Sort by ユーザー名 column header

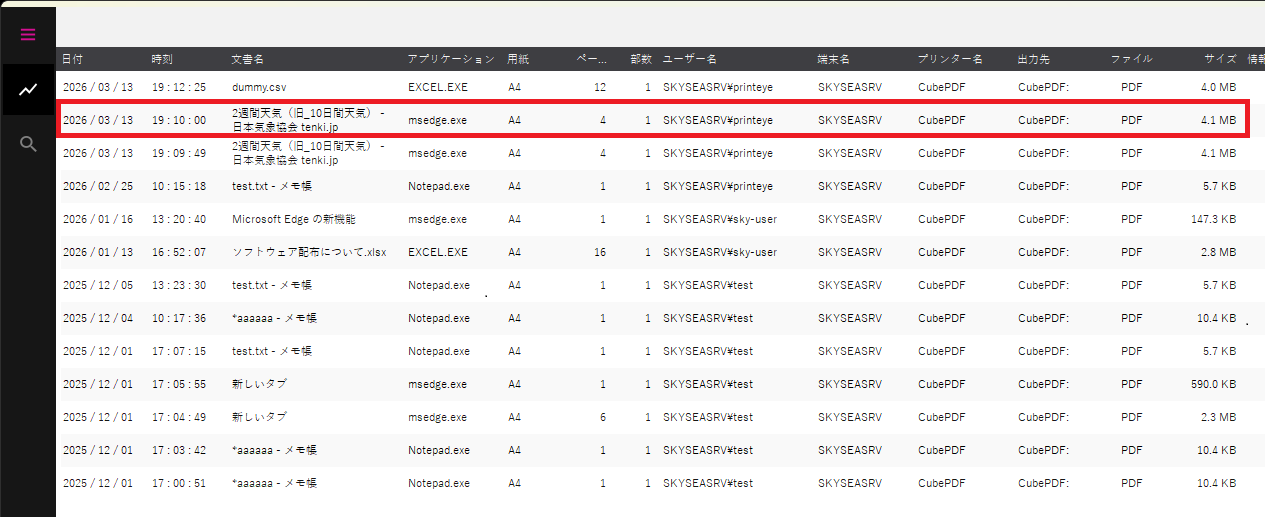(x=690, y=60)
